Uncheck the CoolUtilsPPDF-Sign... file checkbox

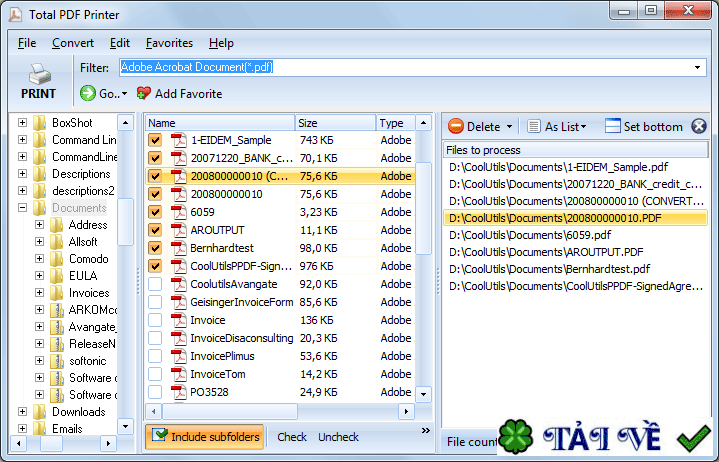(x=155, y=266)
